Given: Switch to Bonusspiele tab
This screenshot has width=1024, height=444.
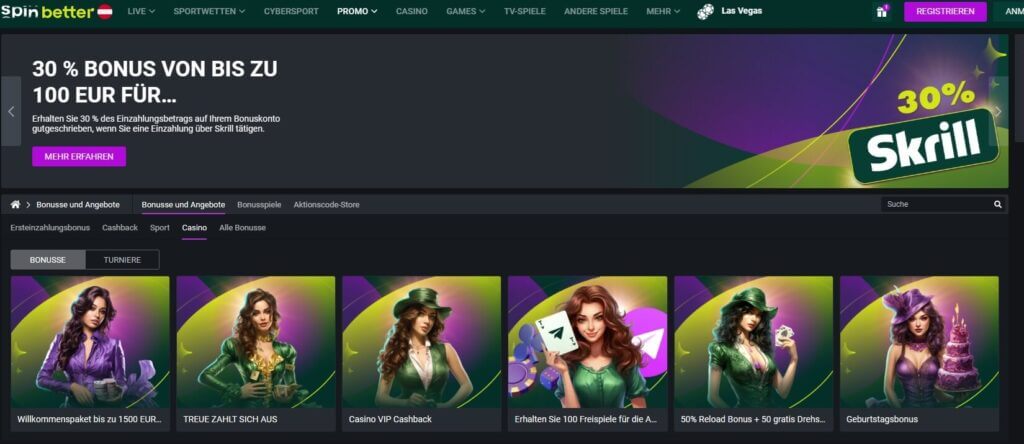Looking at the screenshot, I should click(x=259, y=204).
